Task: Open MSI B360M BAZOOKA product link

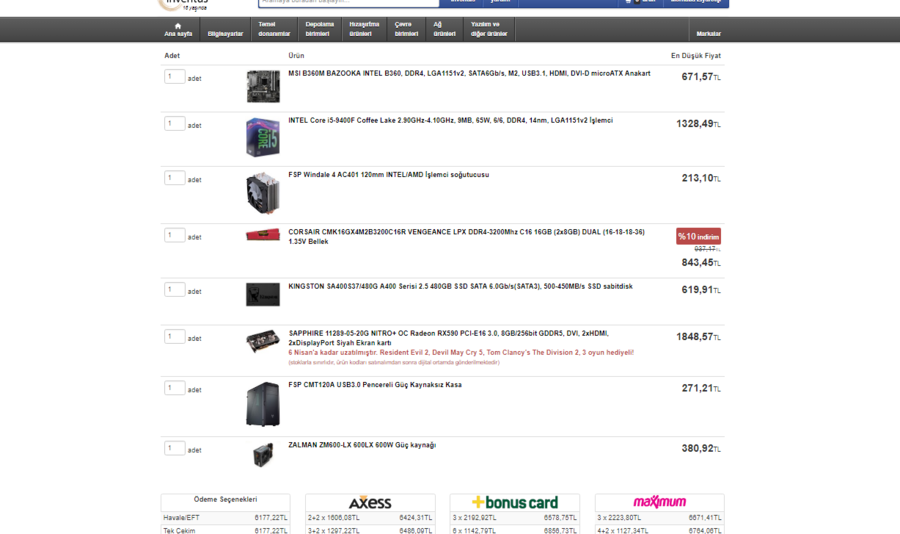Action: tap(469, 73)
